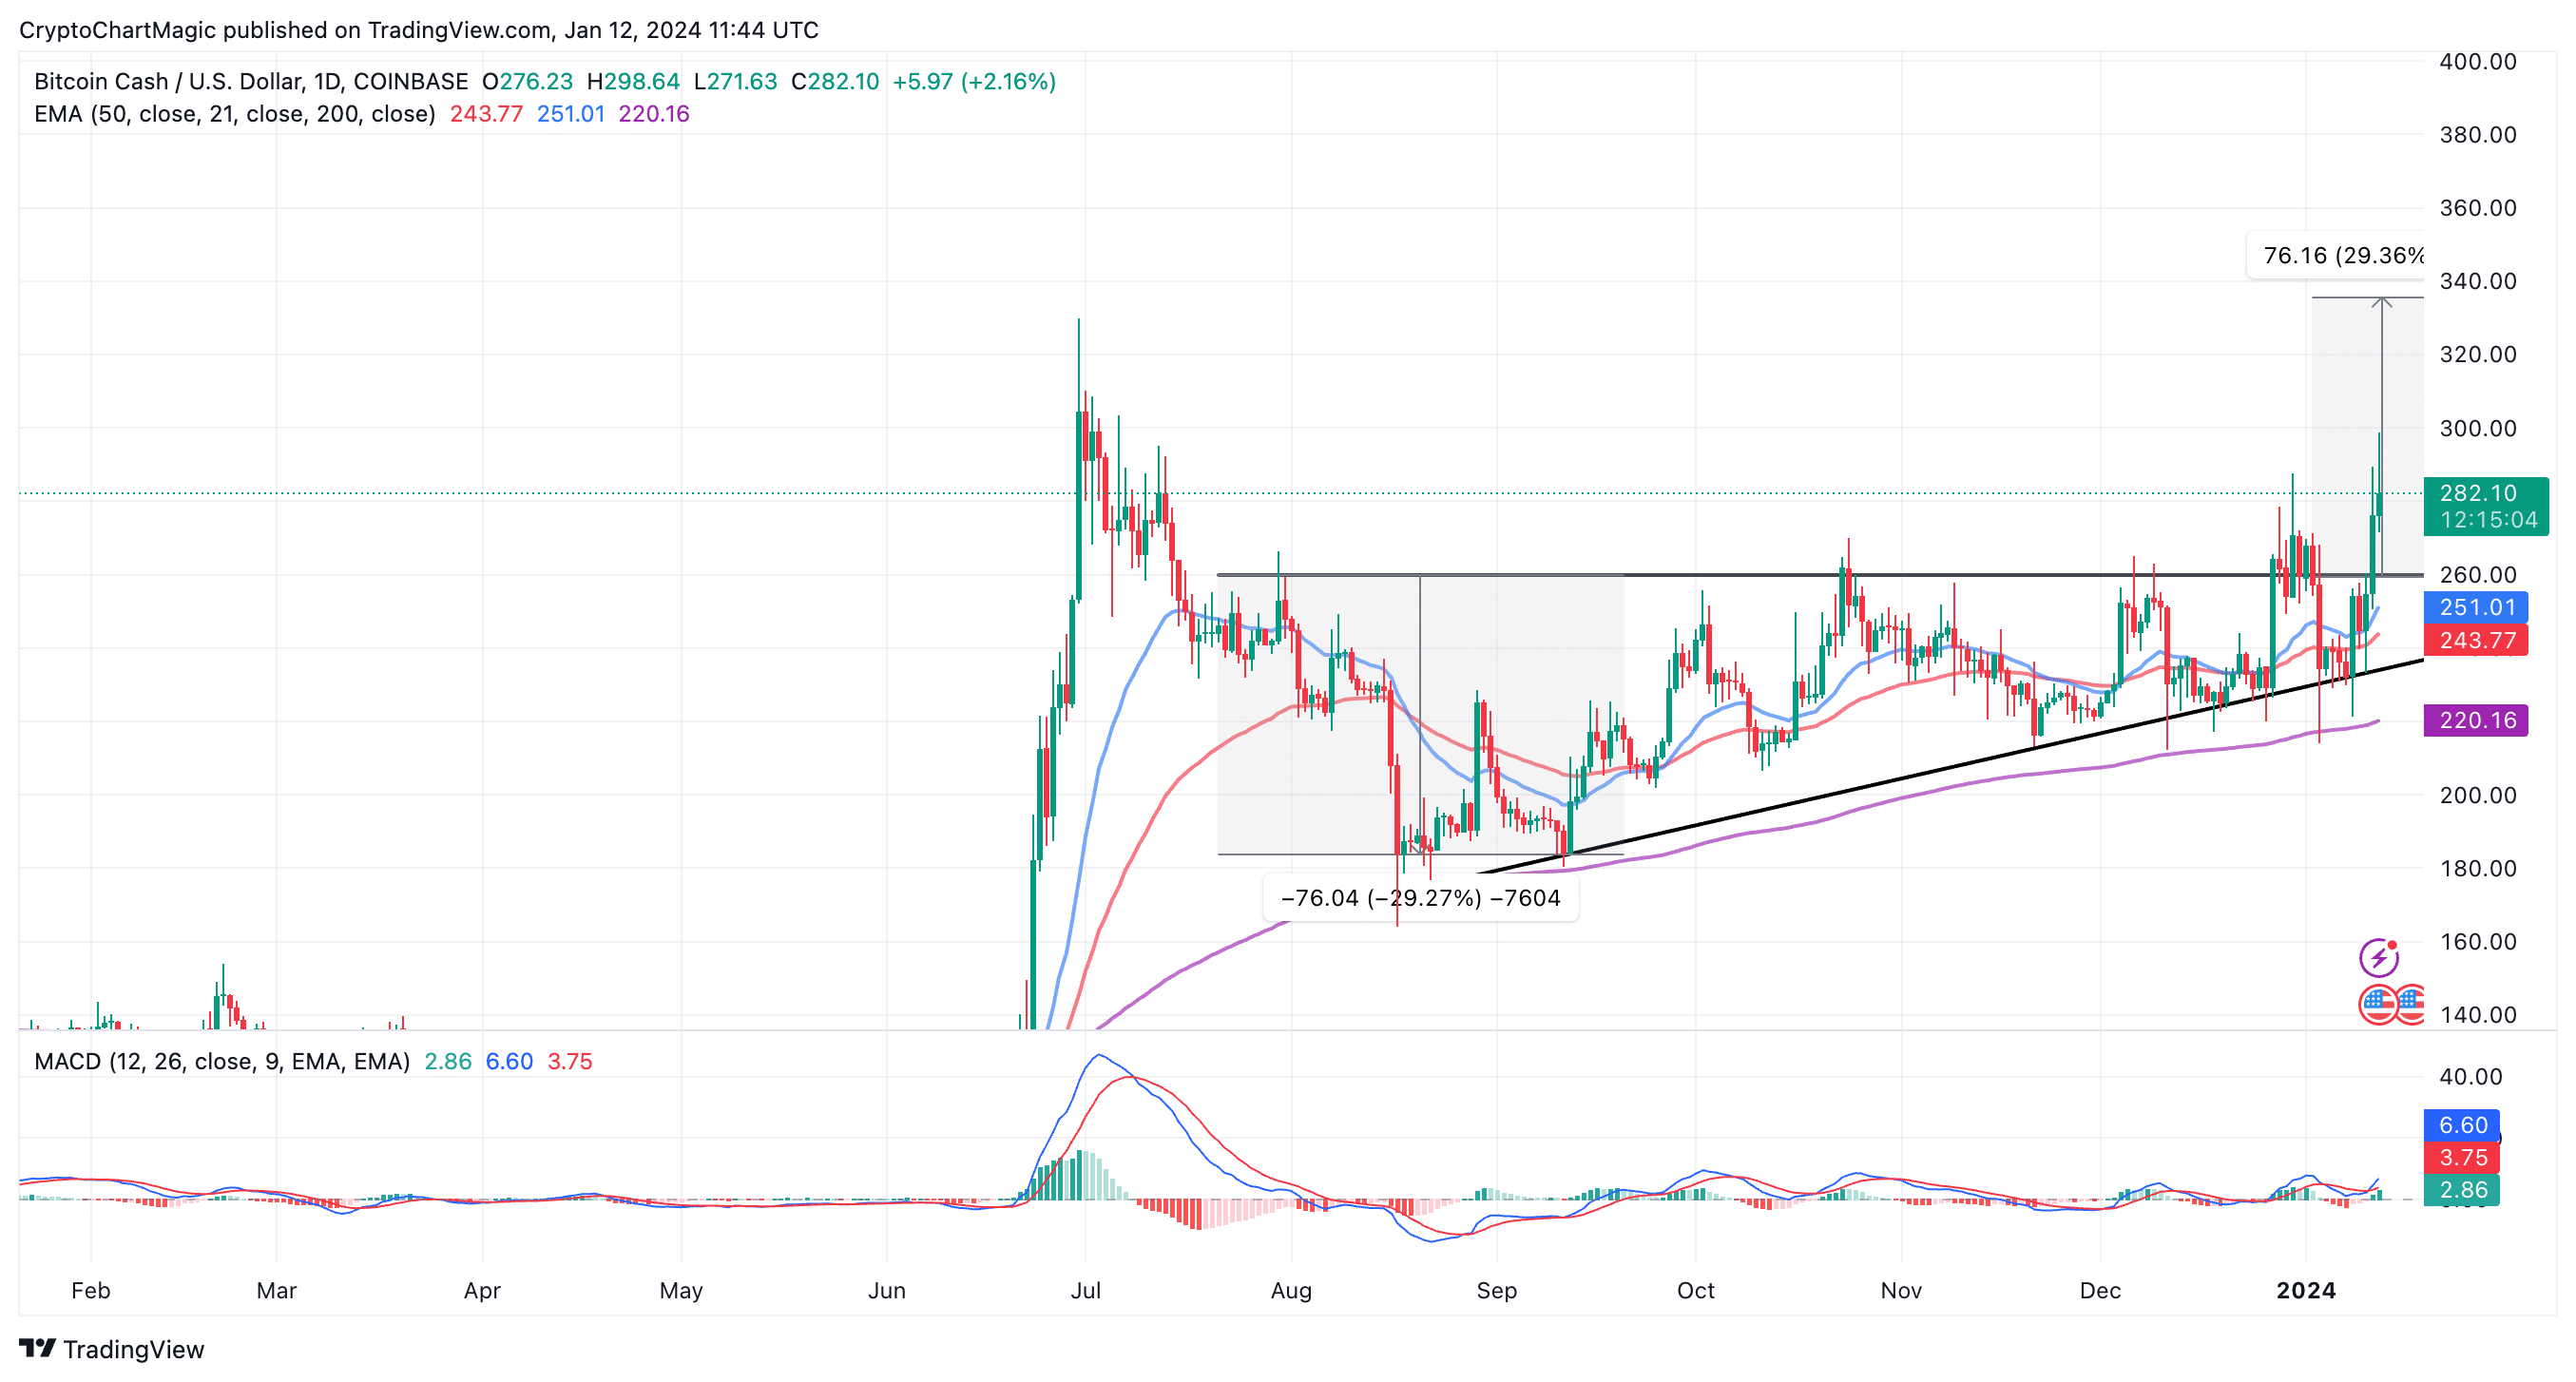This screenshot has height=1382, width=2576.
Task: Click the Apr month label on time axis
Action: point(482,1290)
